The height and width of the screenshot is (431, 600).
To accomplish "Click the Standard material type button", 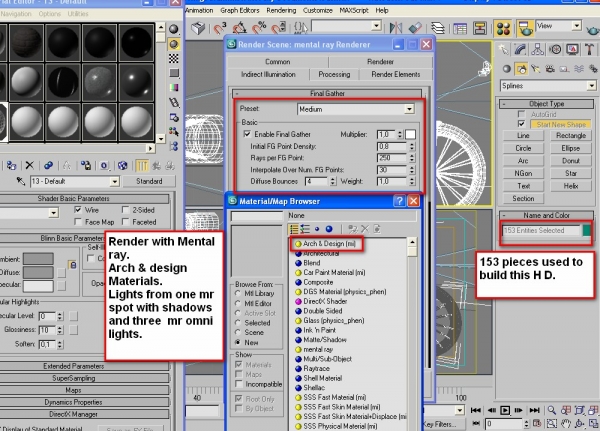I will tap(149, 181).
